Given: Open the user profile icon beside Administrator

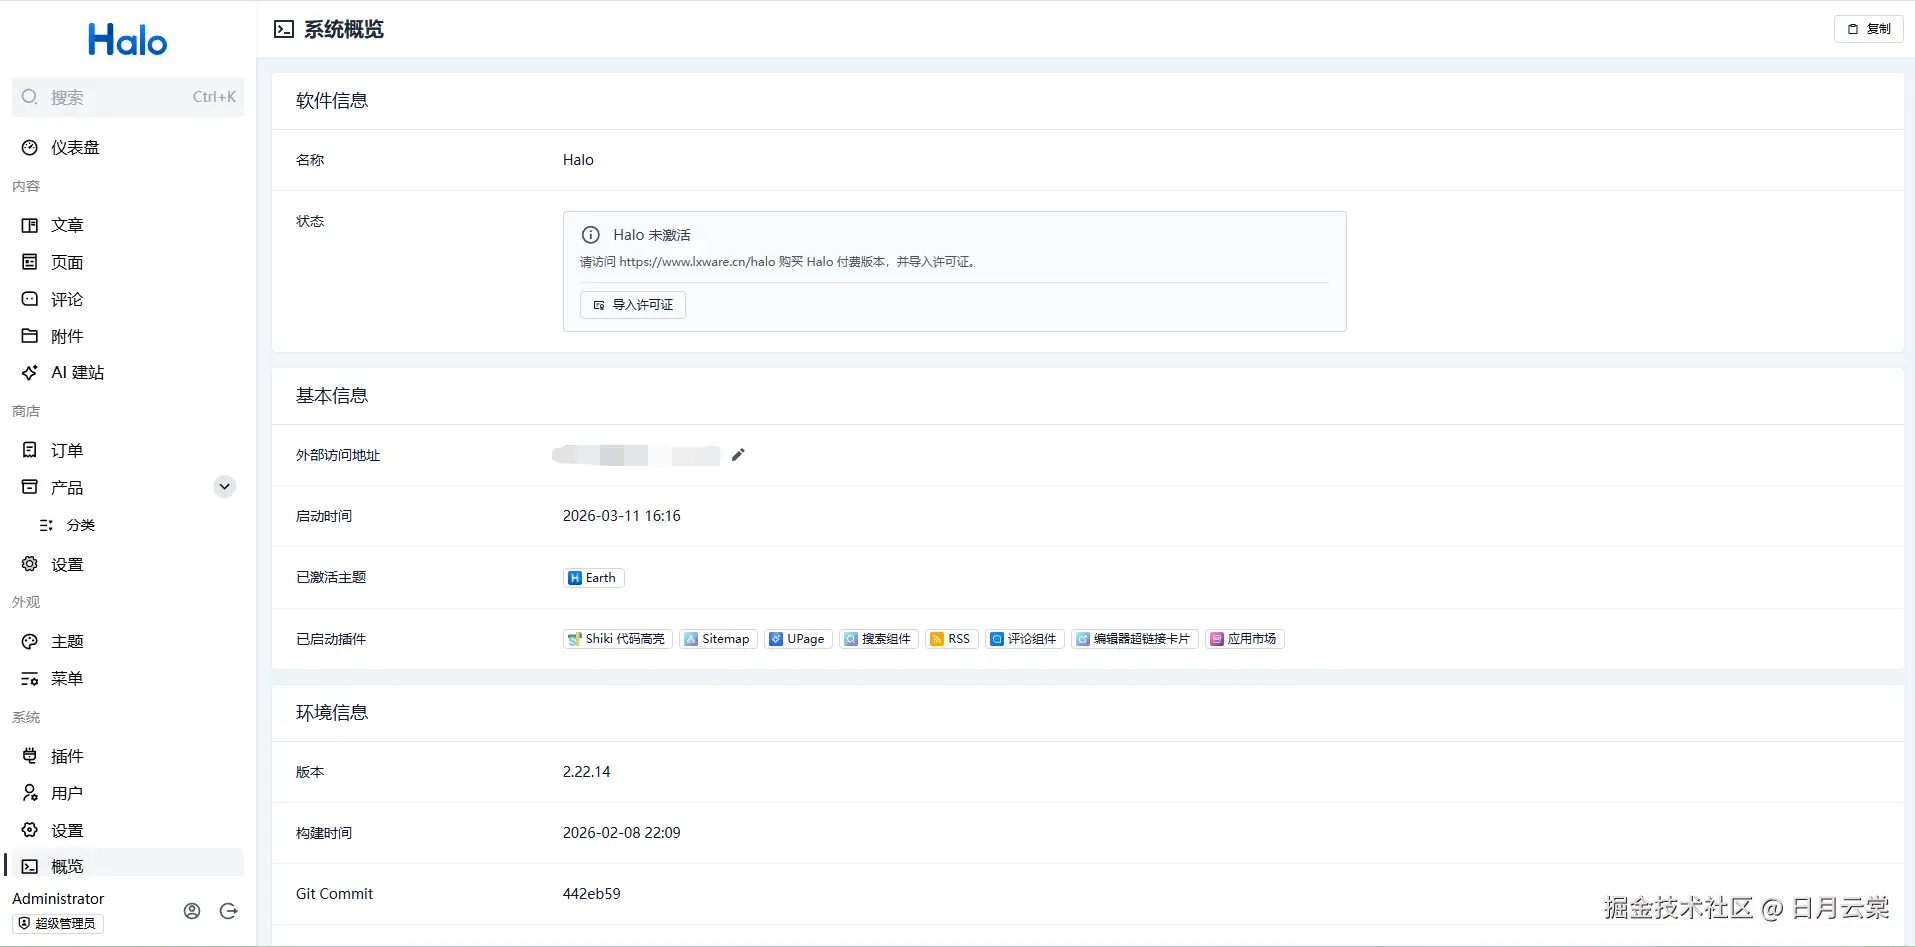Looking at the screenshot, I should 192,911.
